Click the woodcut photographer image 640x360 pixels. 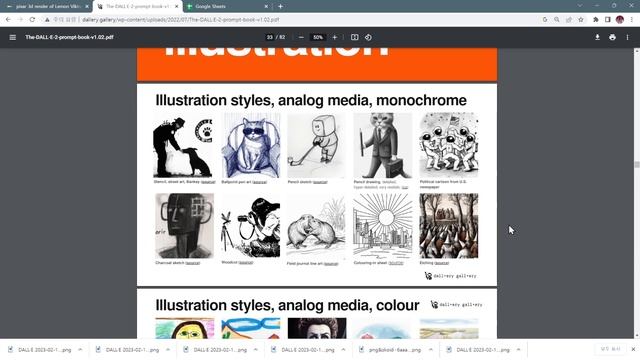pyautogui.click(x=251, y=226)
